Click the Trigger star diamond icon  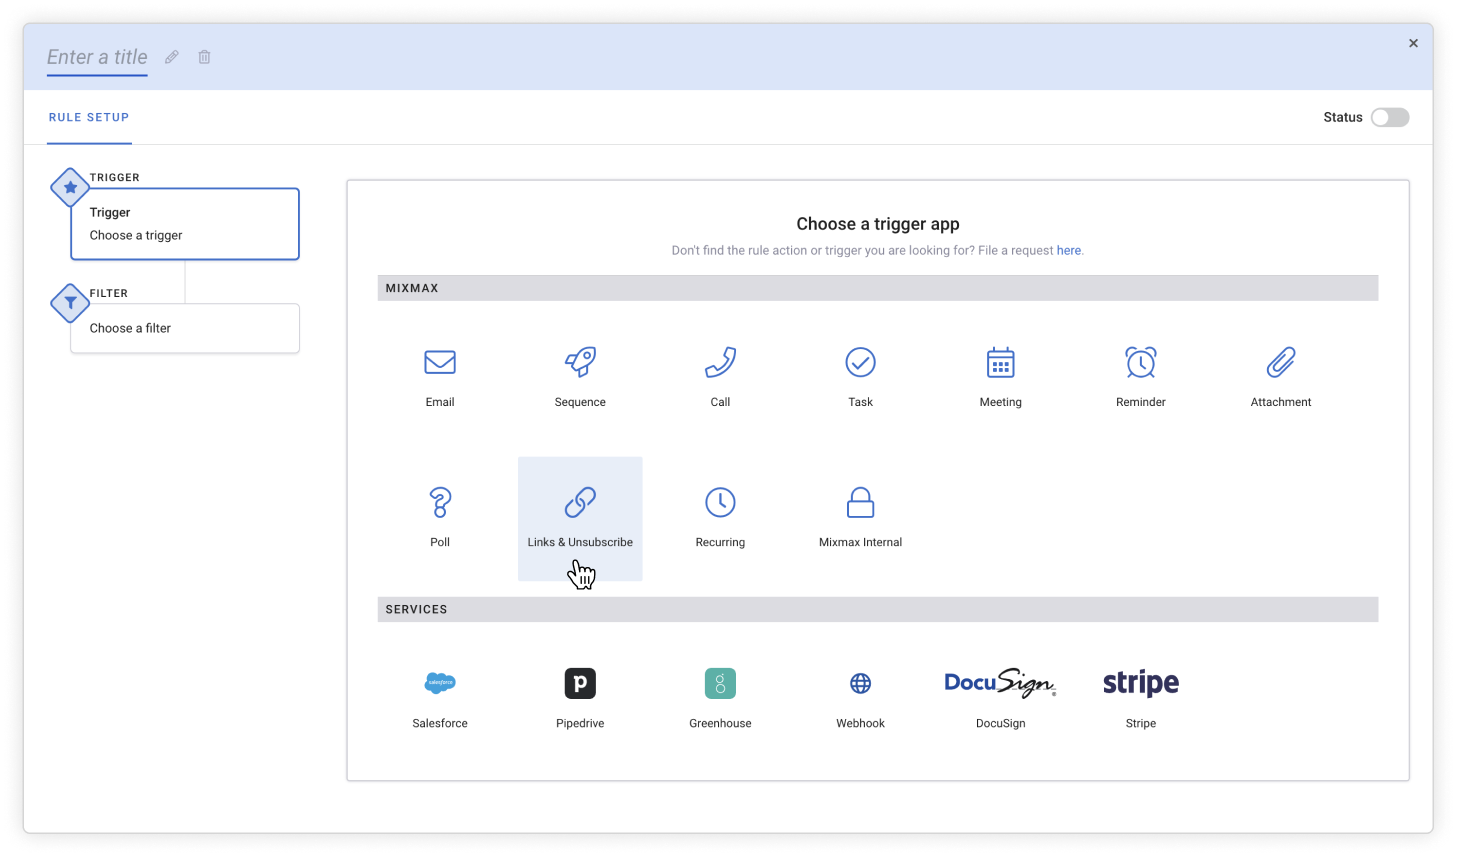tap(70, 187)
